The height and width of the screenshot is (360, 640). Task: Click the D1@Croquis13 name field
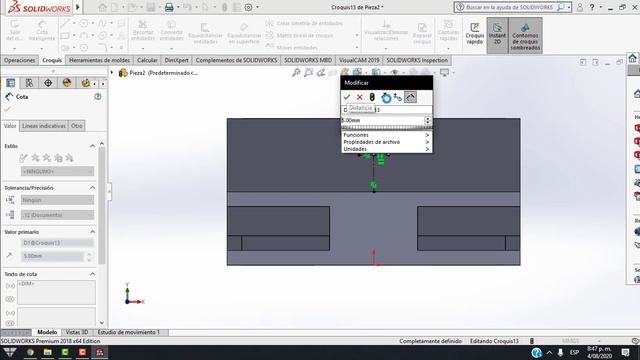pyautogui.click(x=57, y=243)
